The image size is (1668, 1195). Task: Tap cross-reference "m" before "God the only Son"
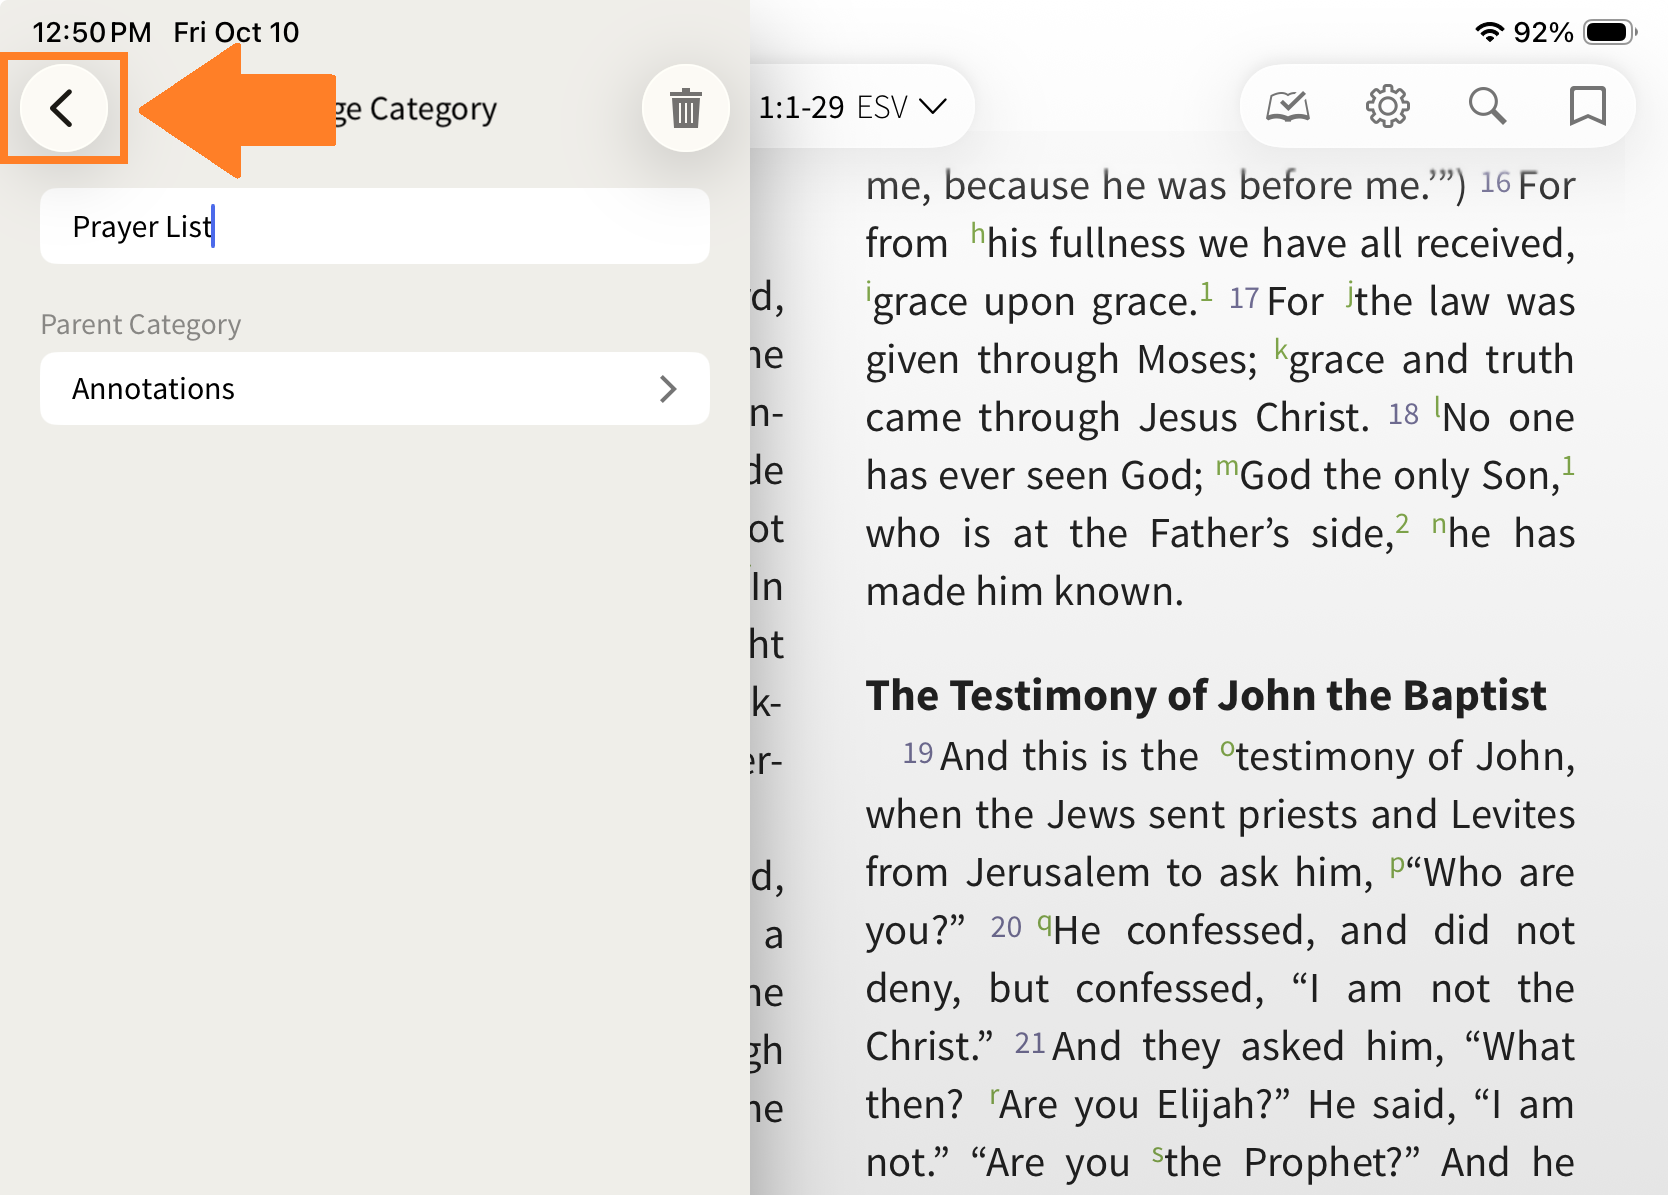point(1227,467)
